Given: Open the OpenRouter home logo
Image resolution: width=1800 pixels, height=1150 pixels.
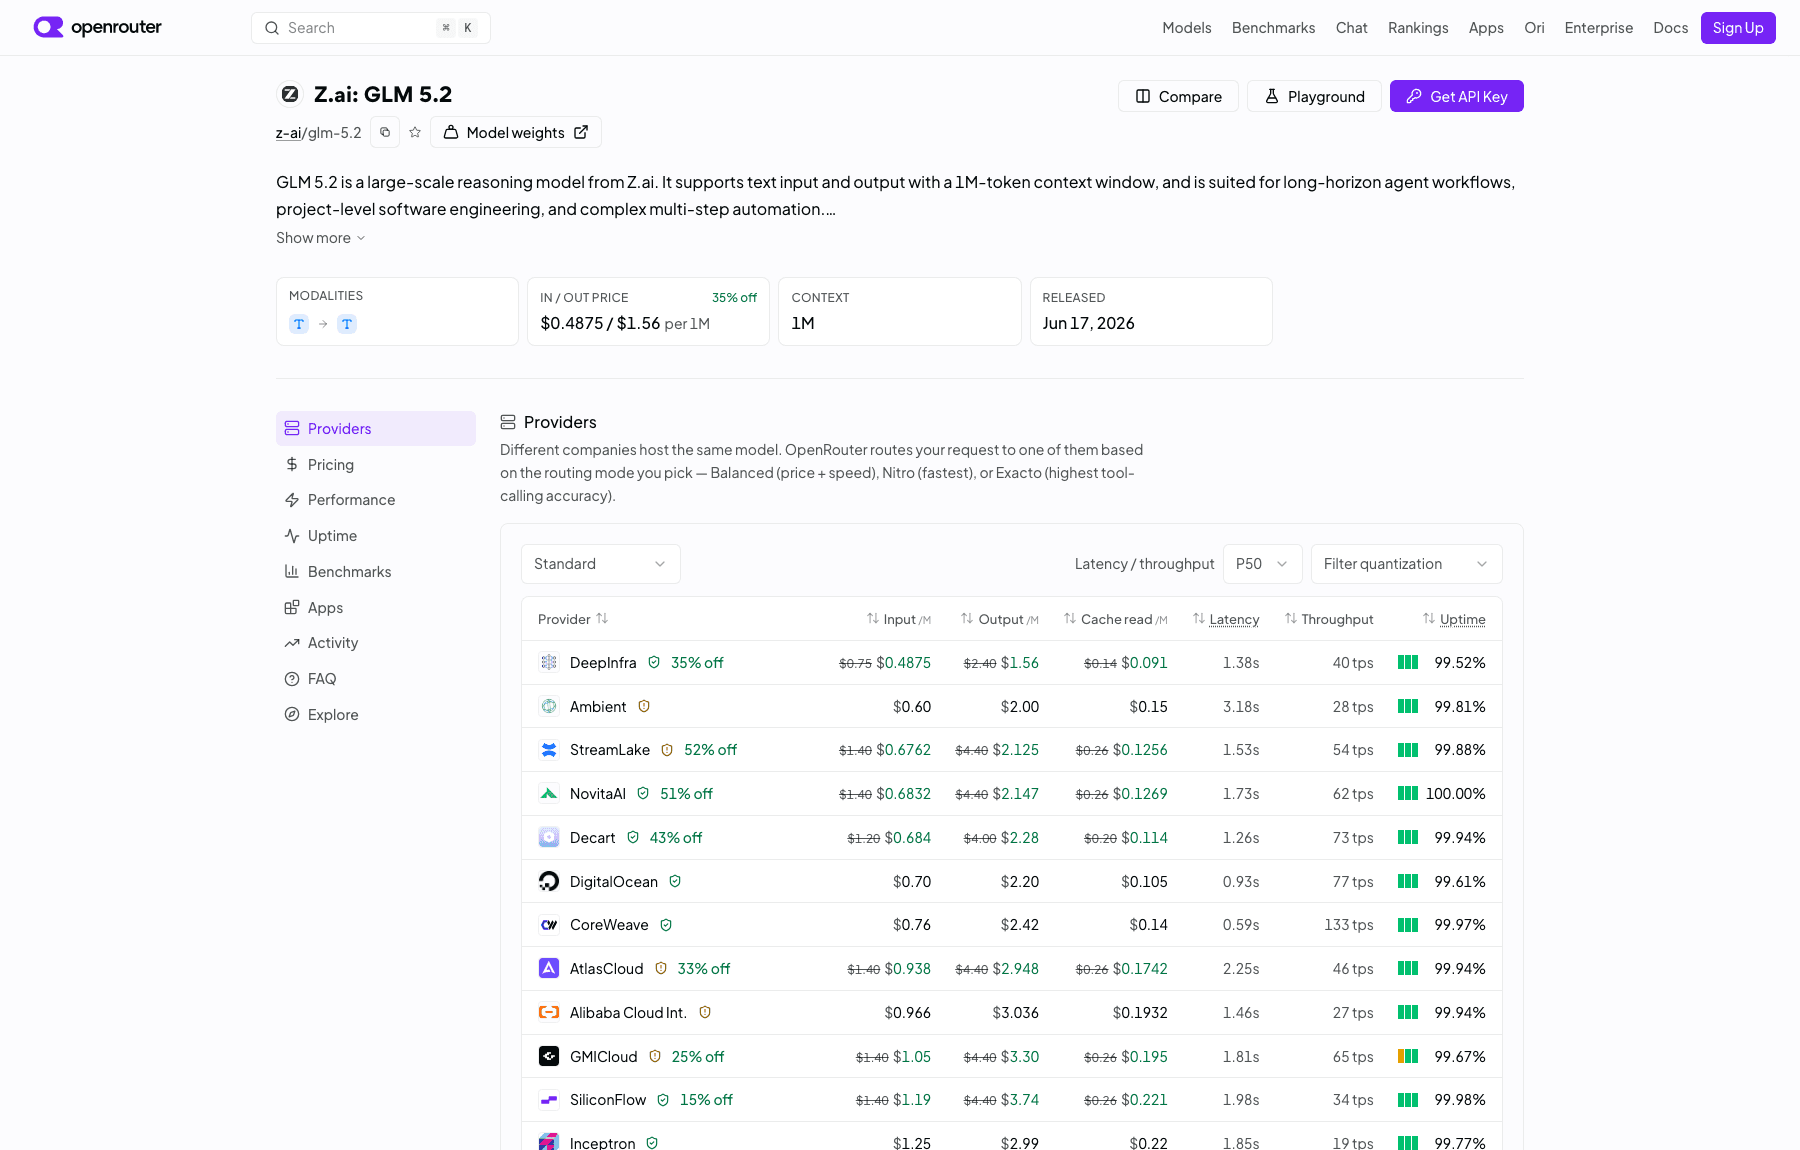Looking at the screenshot, I should [x=97, y=27].
